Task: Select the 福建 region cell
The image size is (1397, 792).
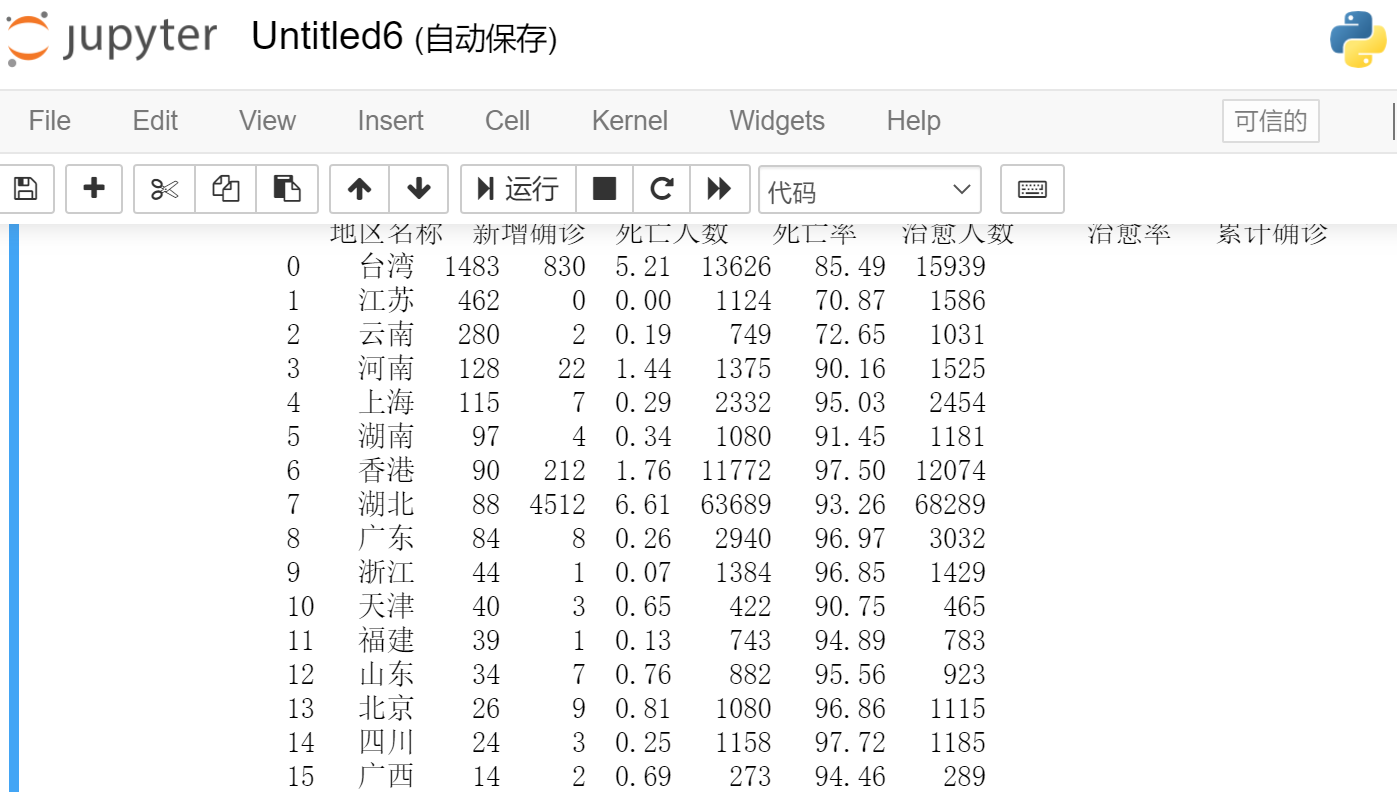Action: click(386, 640)
